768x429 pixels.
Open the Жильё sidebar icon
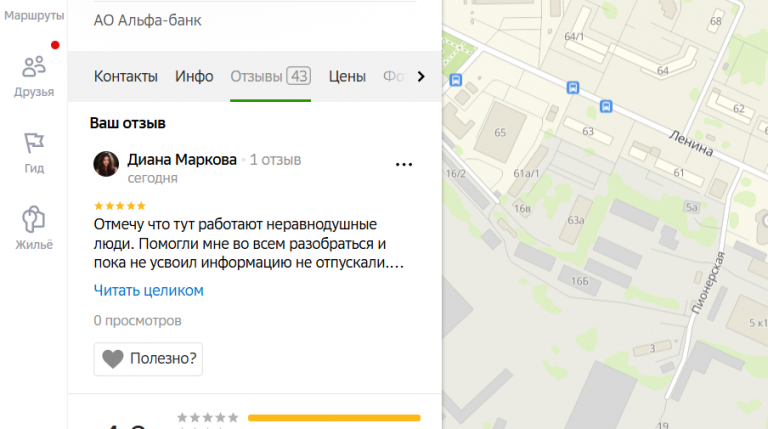coord(34,228)
